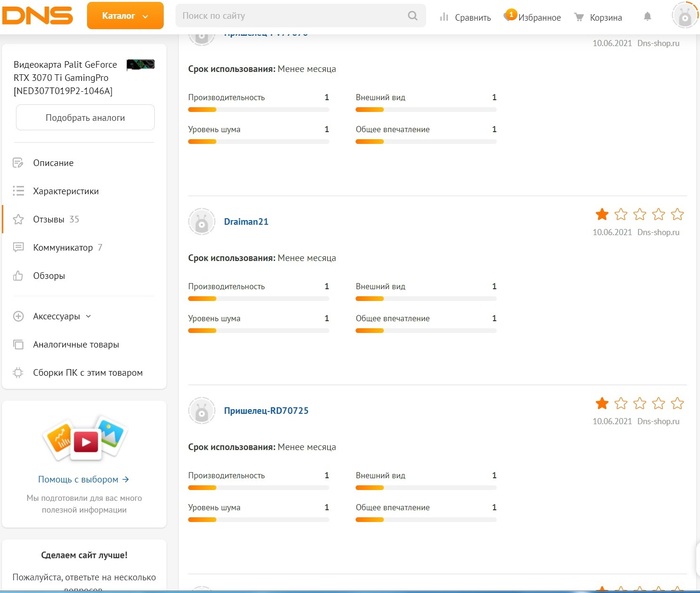Click Подобрать аналоги button
Image resolution: width=700 pixels, height=593 pixels.
pyautogui.click(x=85, y=117)
